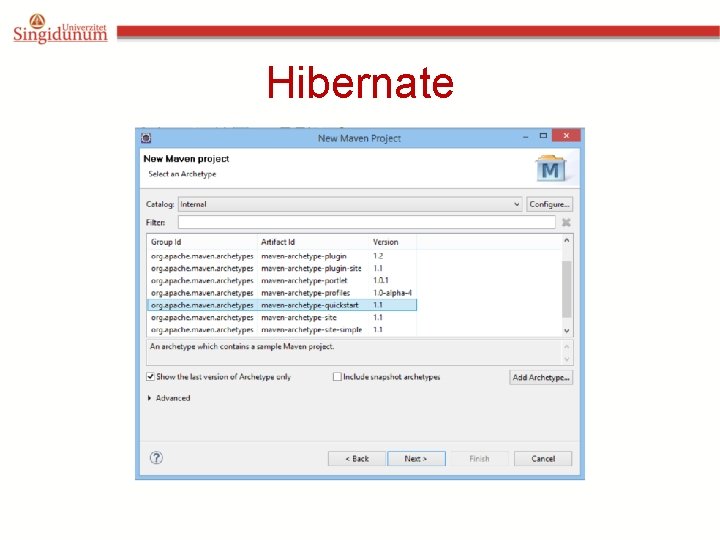The image size is (720, 540).
Task: Click version 1.0-alpha-4 cell
Action: (x=392, y=293)
